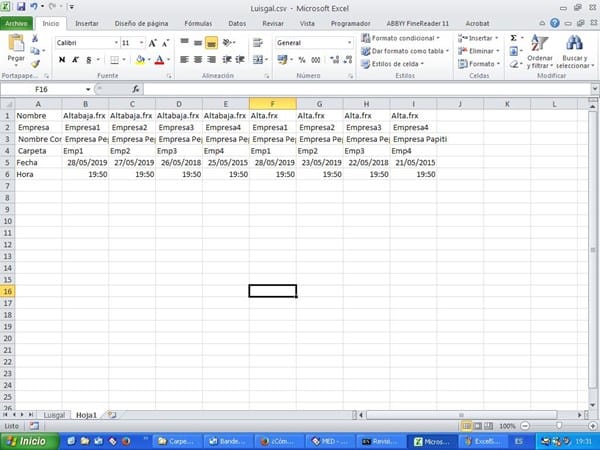Switch to the Fórmulas tab

tap(198, 24)
